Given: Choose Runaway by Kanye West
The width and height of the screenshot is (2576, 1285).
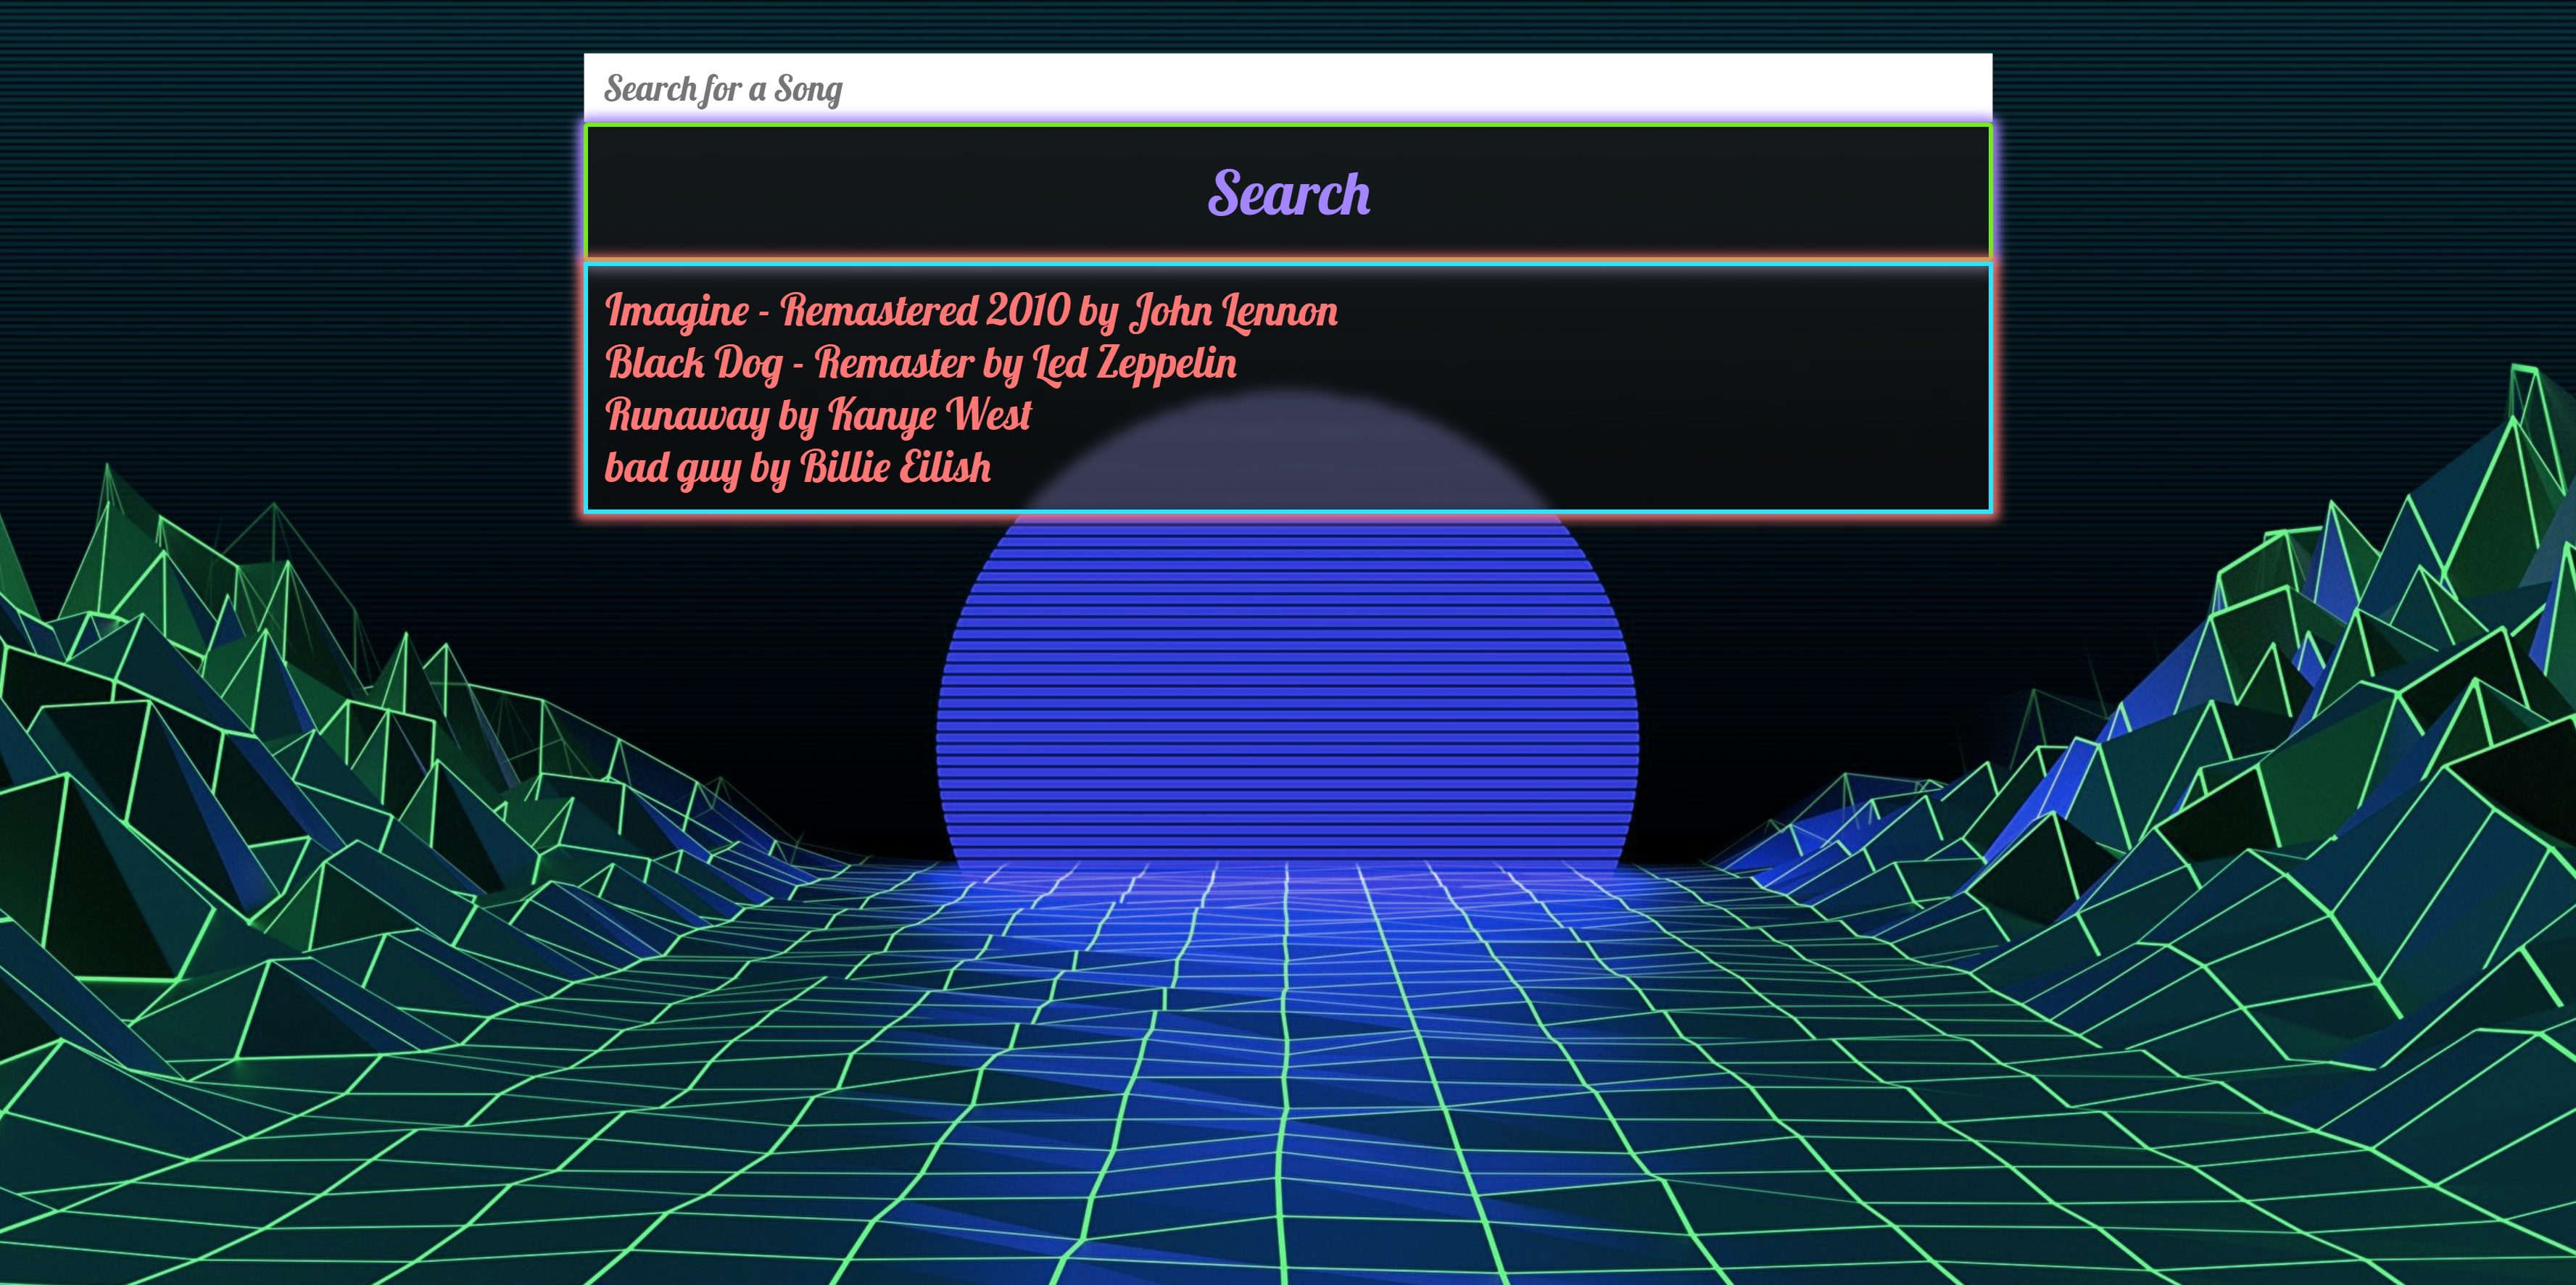Looking at the screenshot, I should [818, 415].
